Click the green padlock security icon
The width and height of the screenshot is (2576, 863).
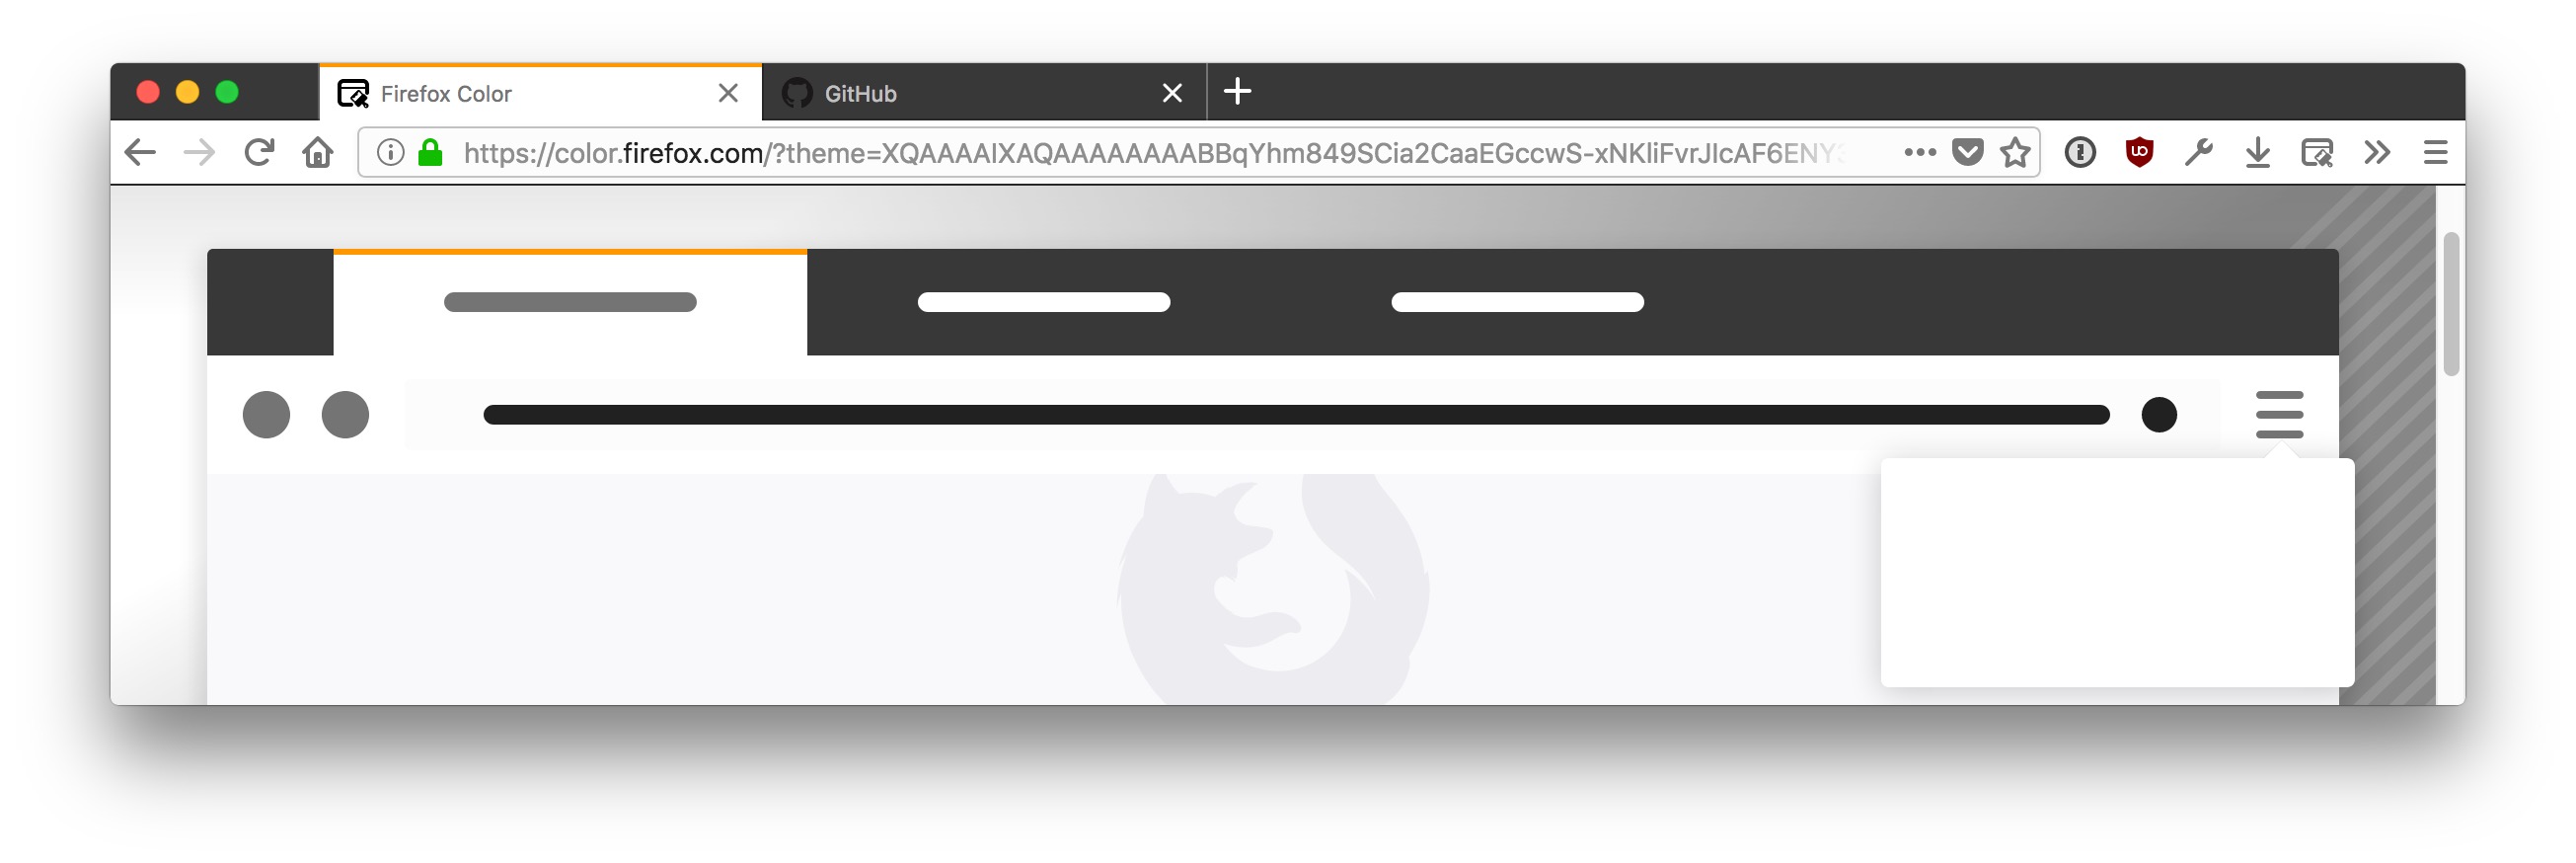430,153
